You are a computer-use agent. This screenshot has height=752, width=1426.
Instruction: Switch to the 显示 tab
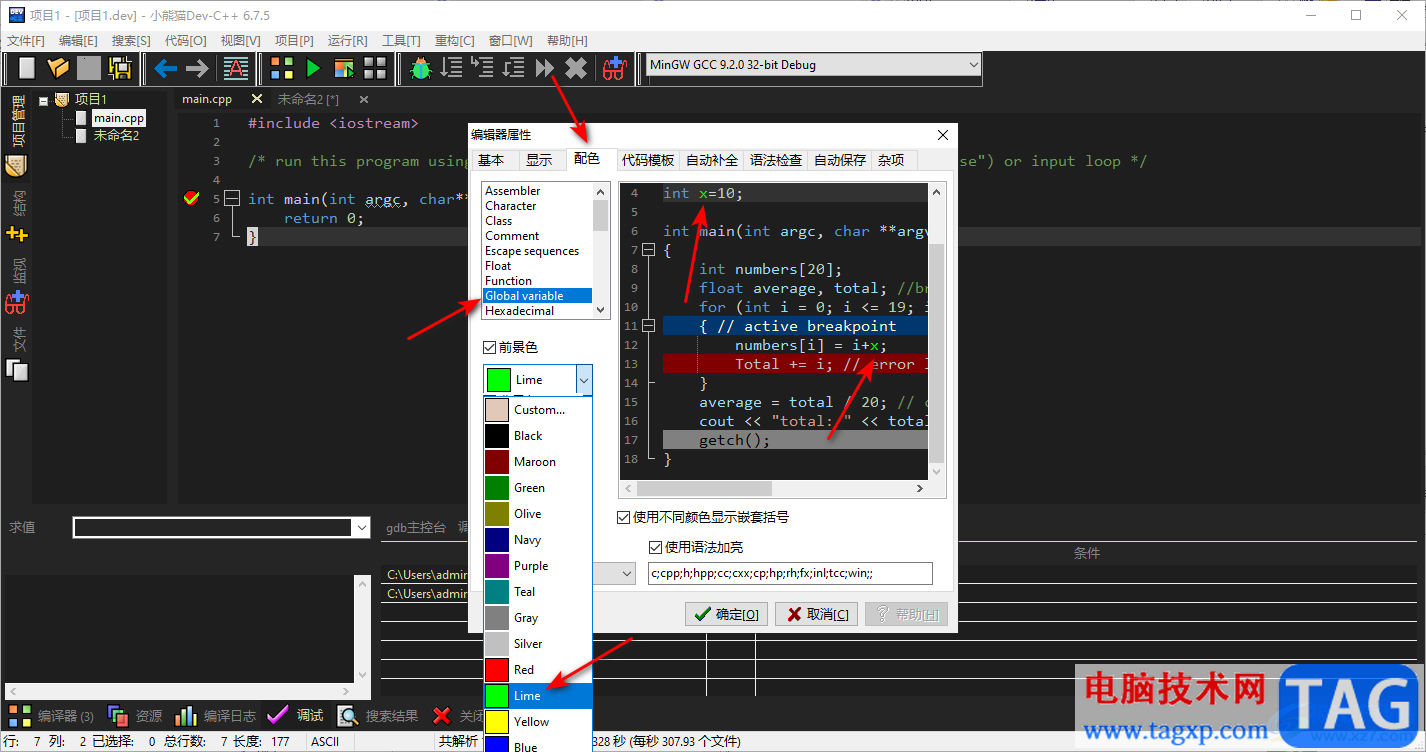(539, 160)
